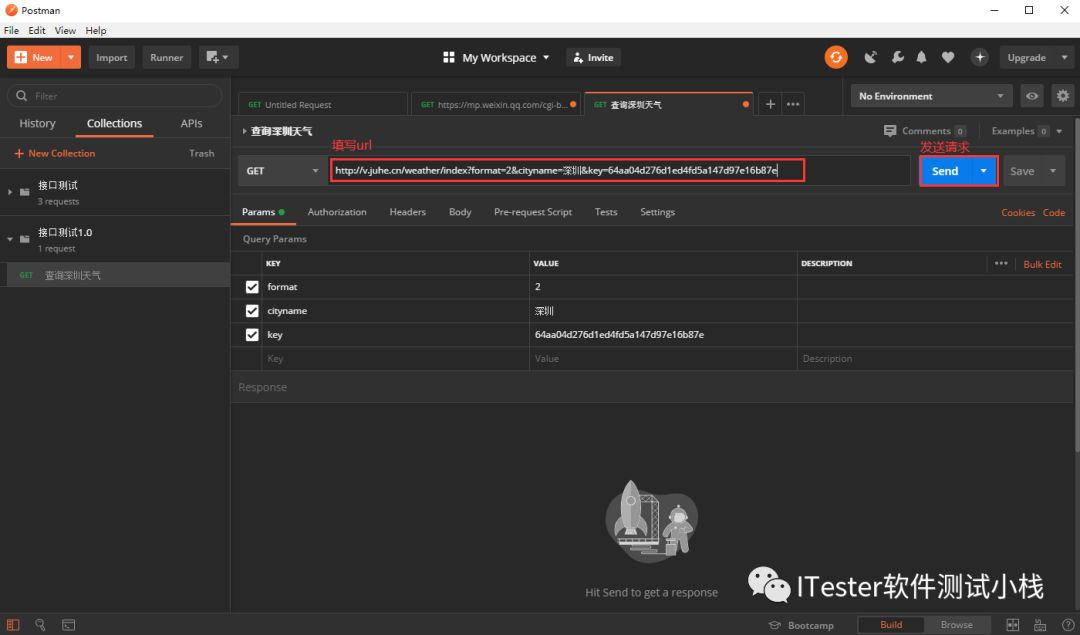Switch to the APIs tab
This screenshot has height=635, width=1080.
click(191, 123)
